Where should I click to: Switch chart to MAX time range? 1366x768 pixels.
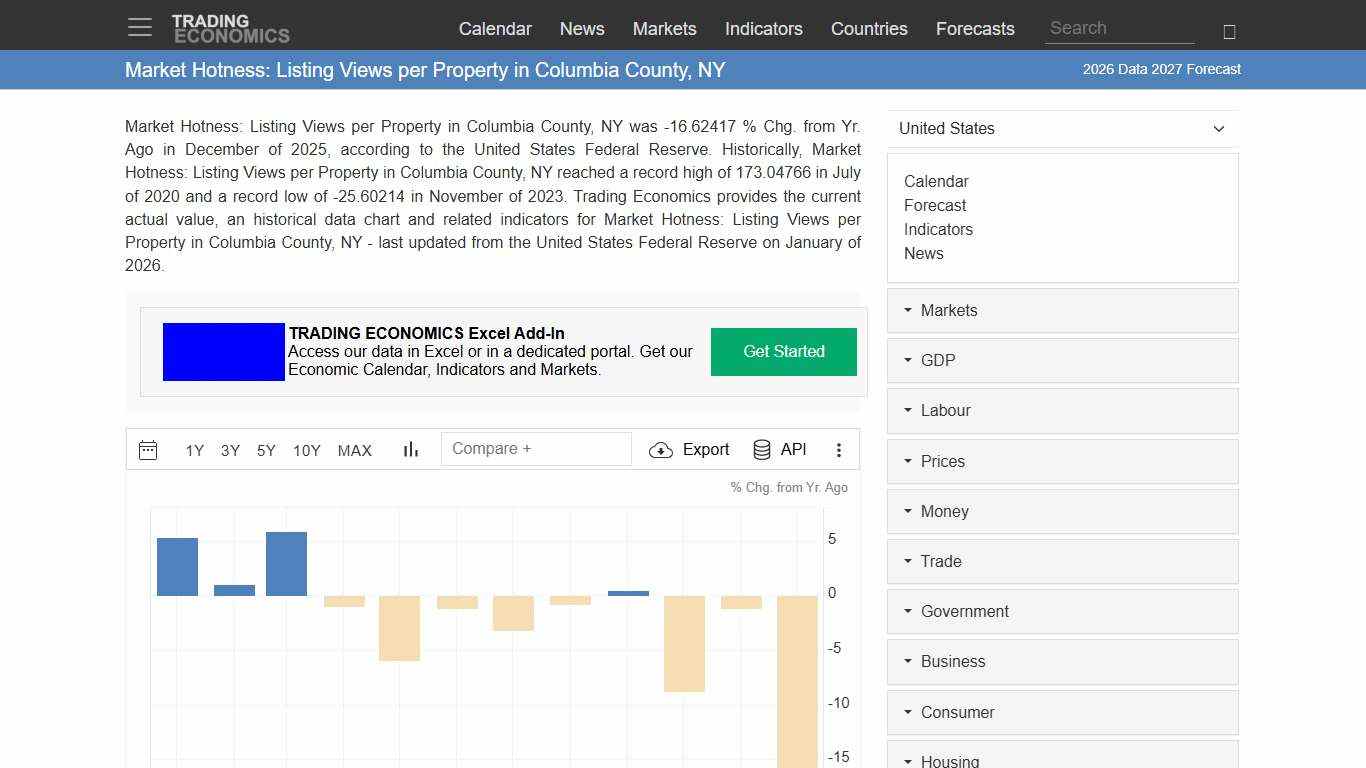(354, 450)
